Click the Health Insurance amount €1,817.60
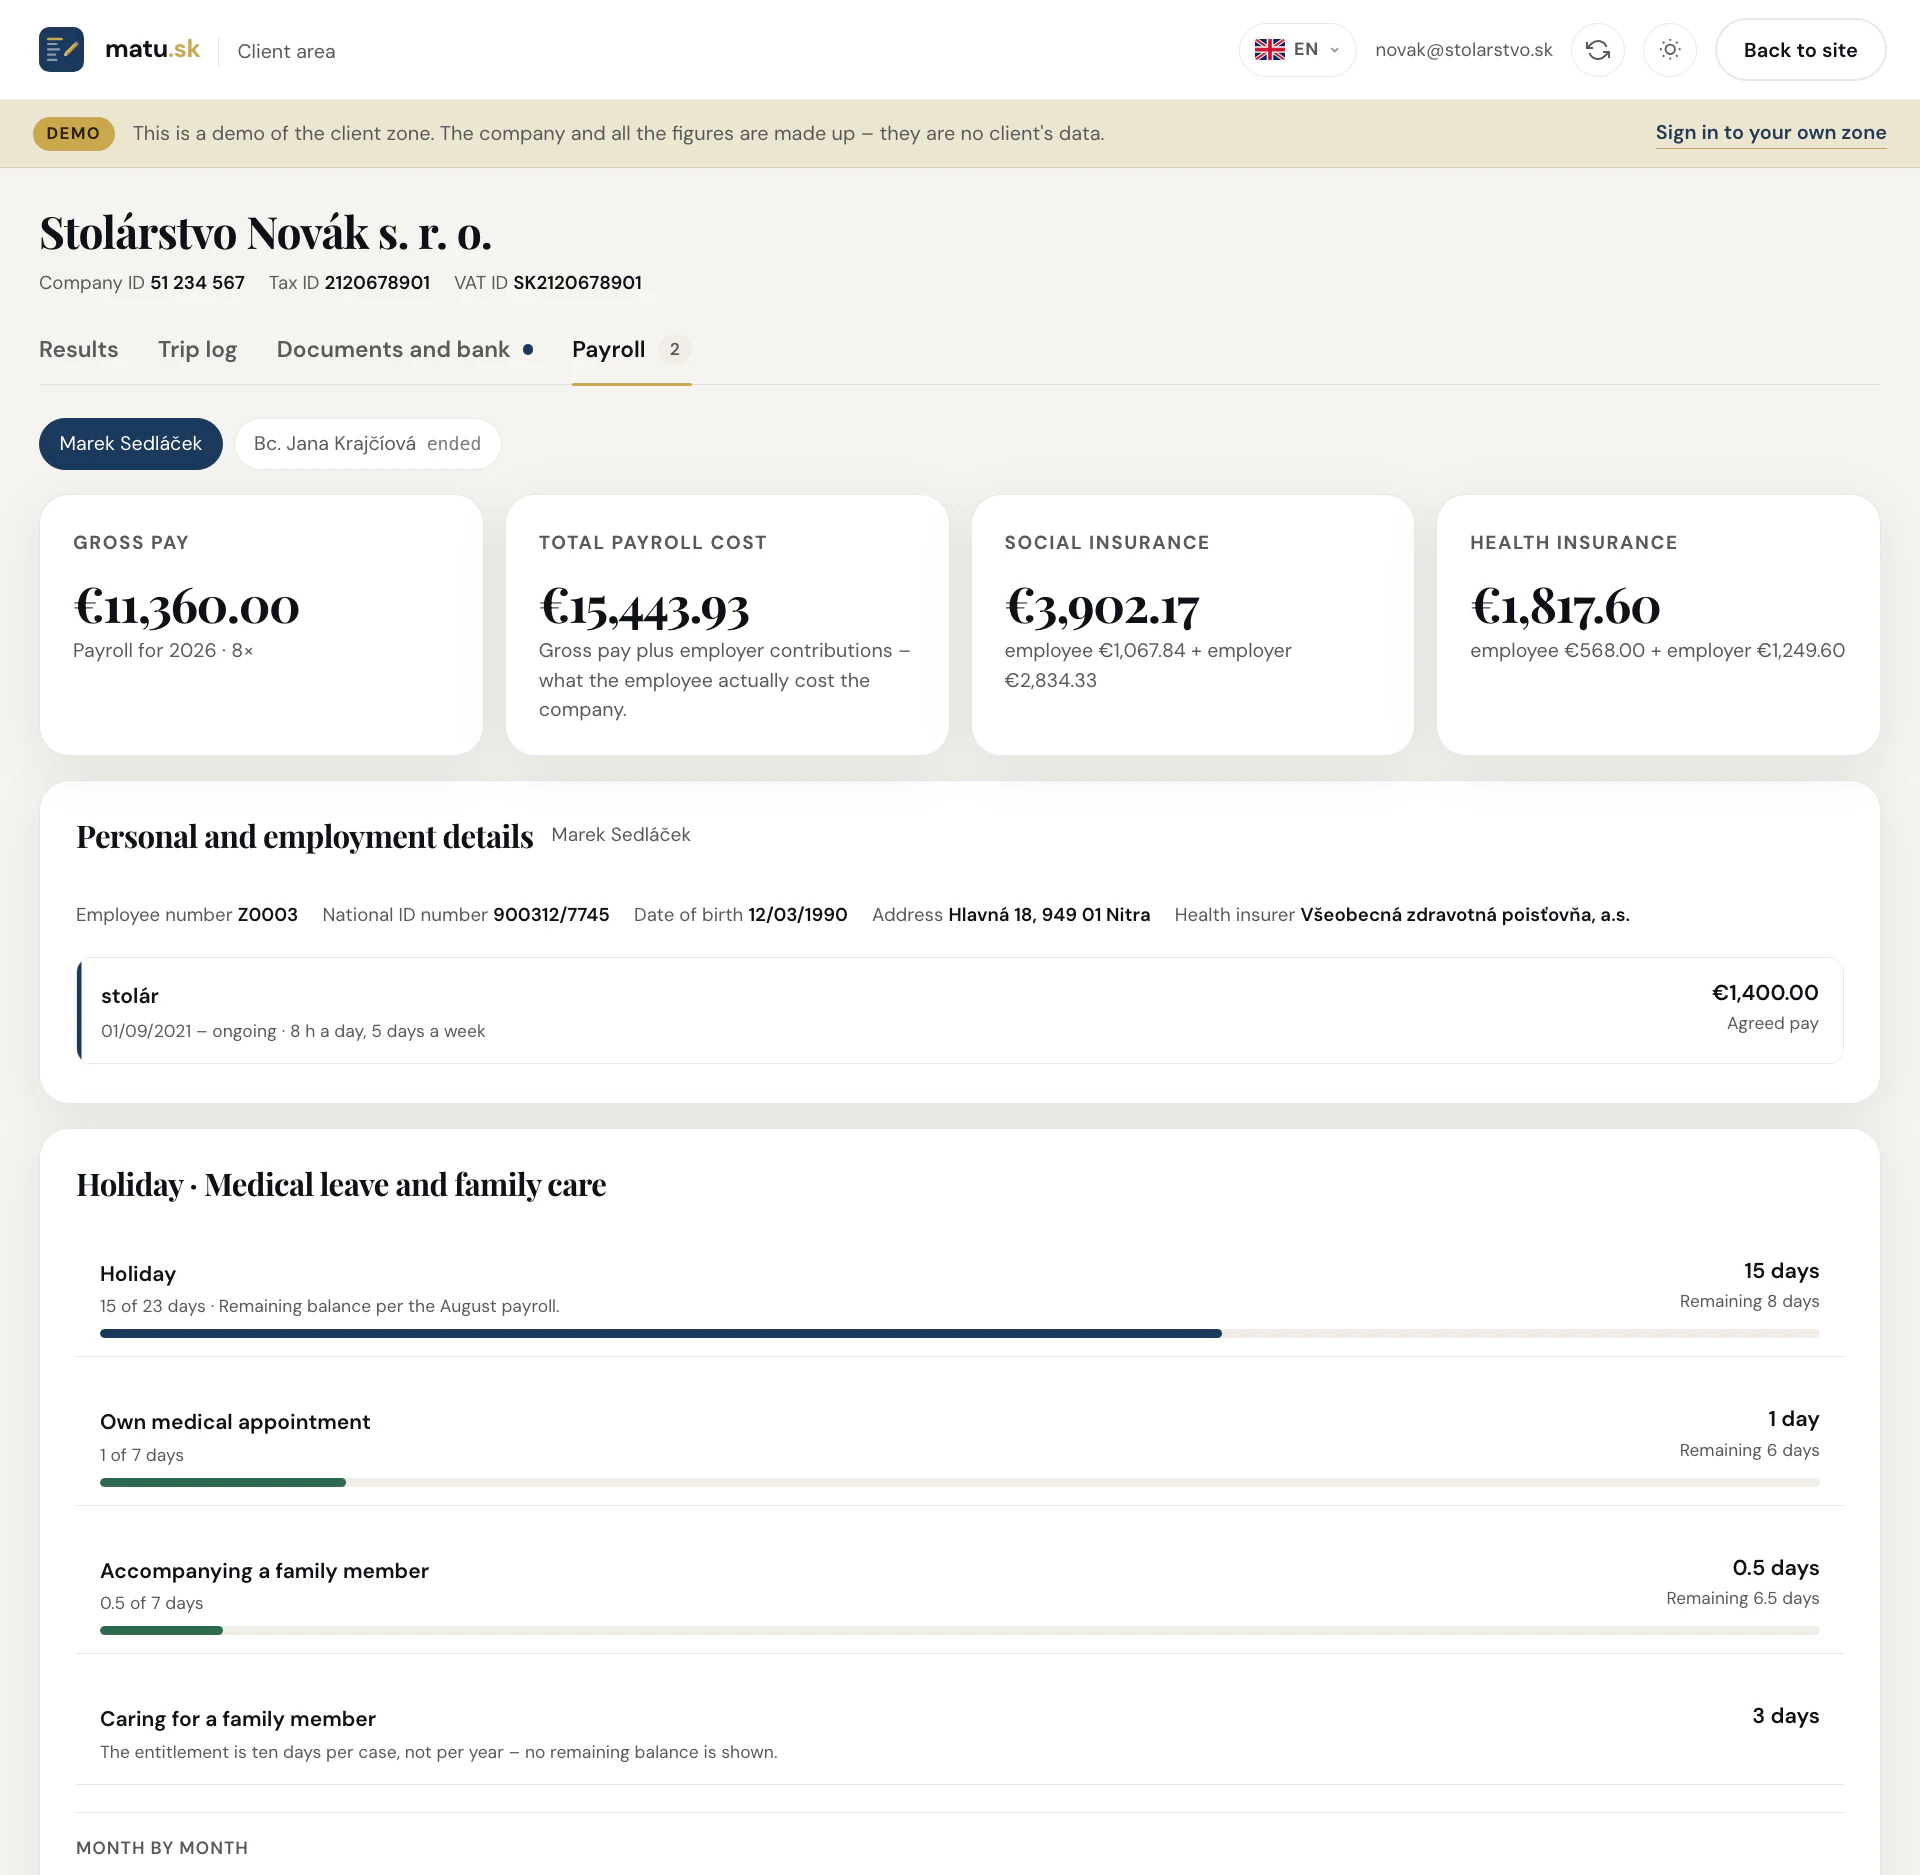Image resolution: width=1920 pixels, height=1875 pixels. (x=1565, y=607)
